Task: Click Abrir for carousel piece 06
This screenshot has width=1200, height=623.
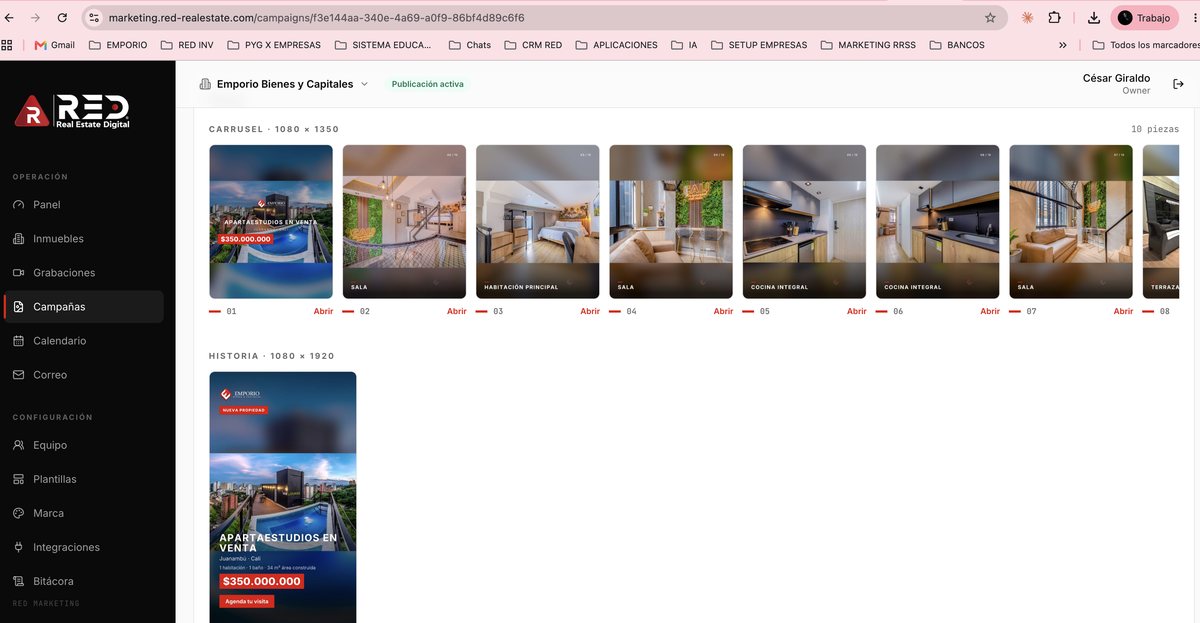Action: click(x=990, y=311)
